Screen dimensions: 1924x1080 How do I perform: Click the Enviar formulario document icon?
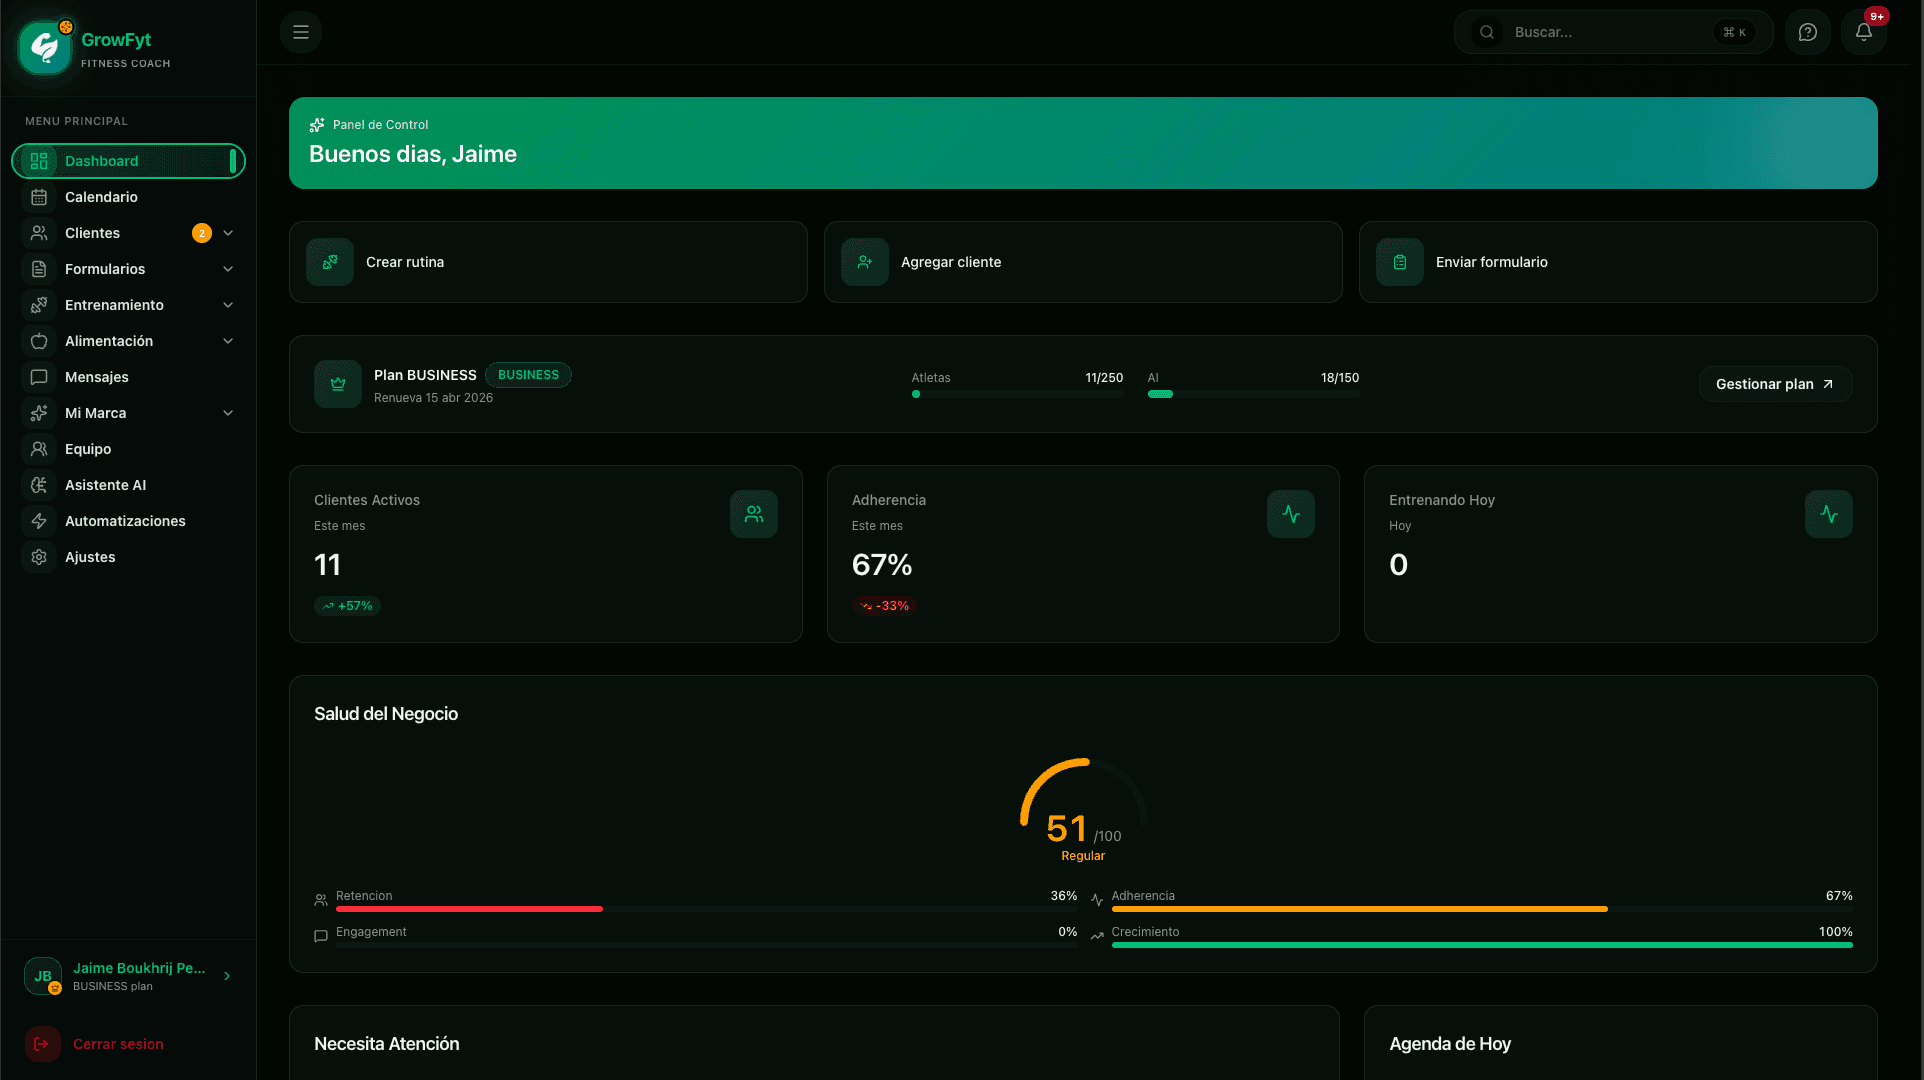pyautogui.click(x=1399, y=262)
